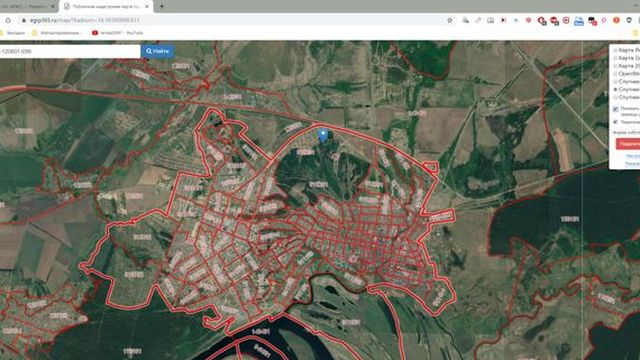This screenshot has height=360, width=640.
Task: View site info via the lock icon
Action: [x=24, y=20]
